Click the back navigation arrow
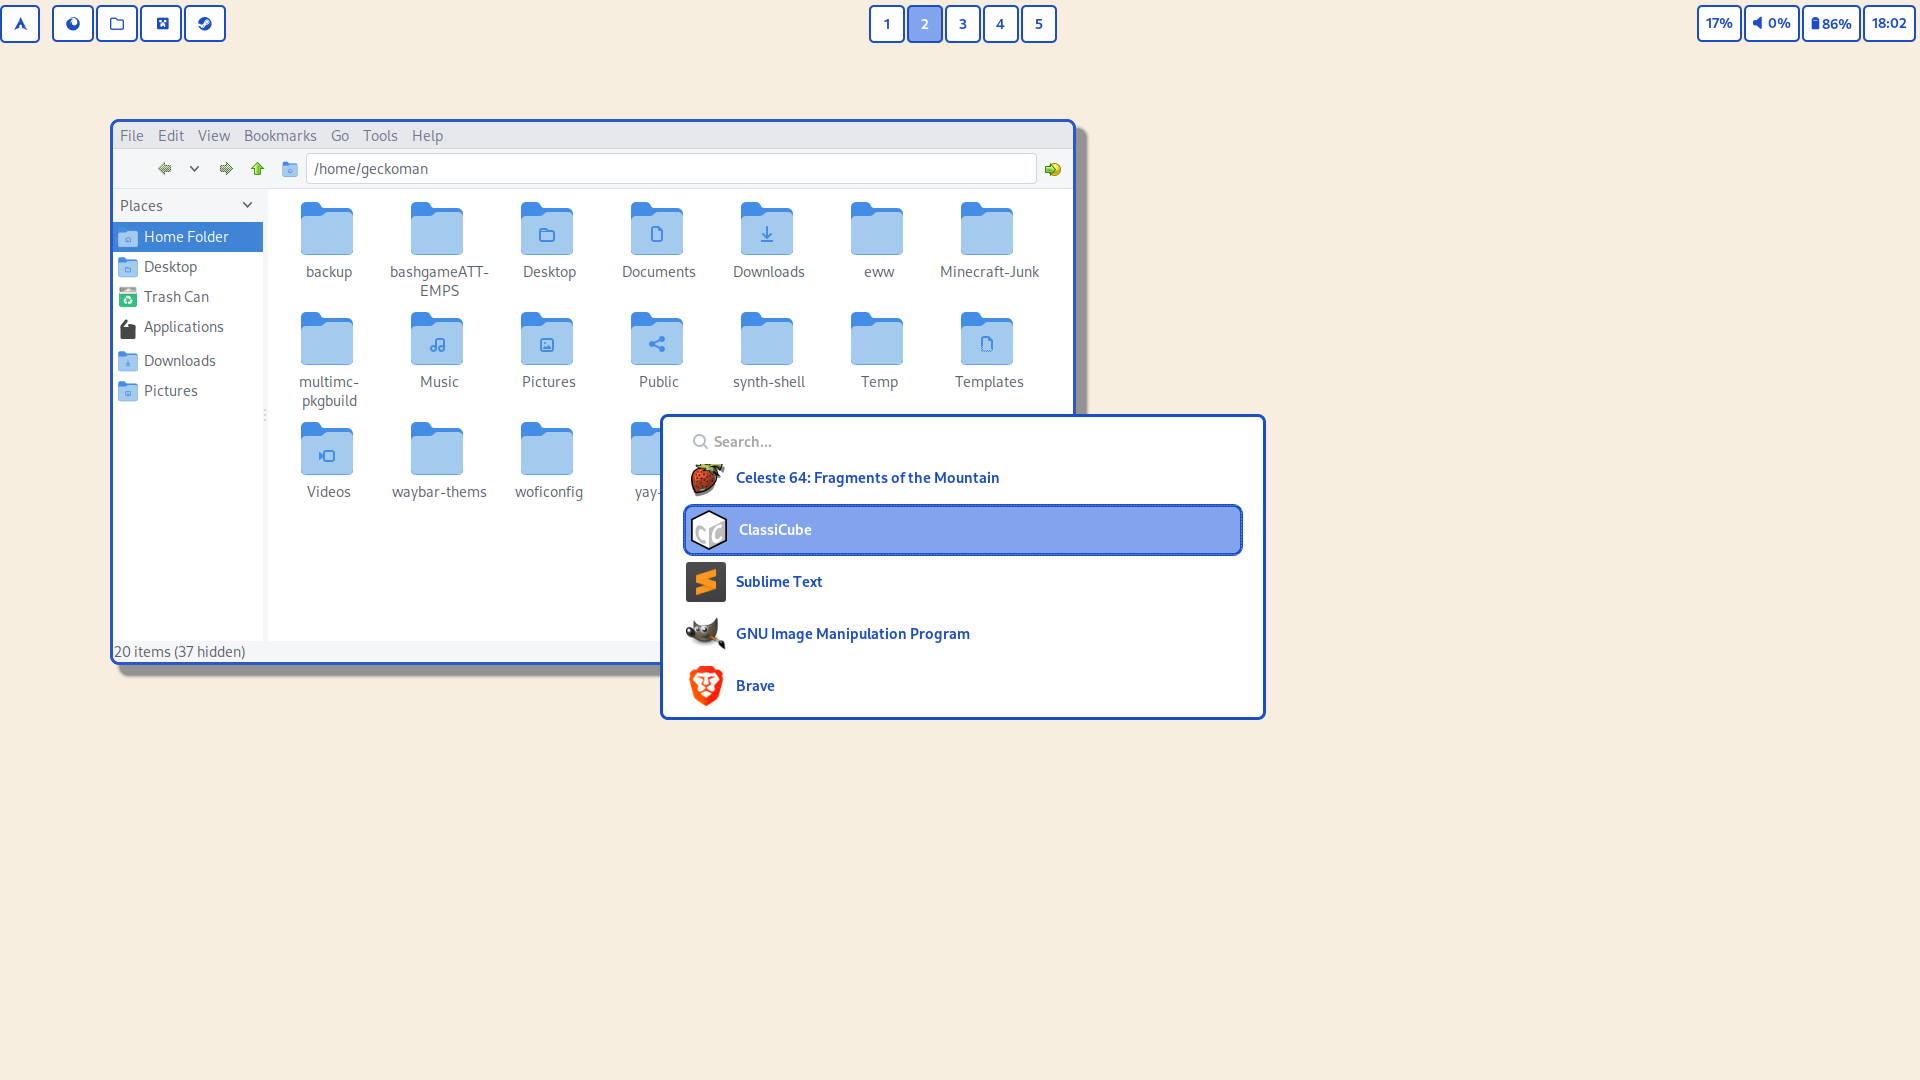Screen dimensions: 1920x1080 point(165,169)
